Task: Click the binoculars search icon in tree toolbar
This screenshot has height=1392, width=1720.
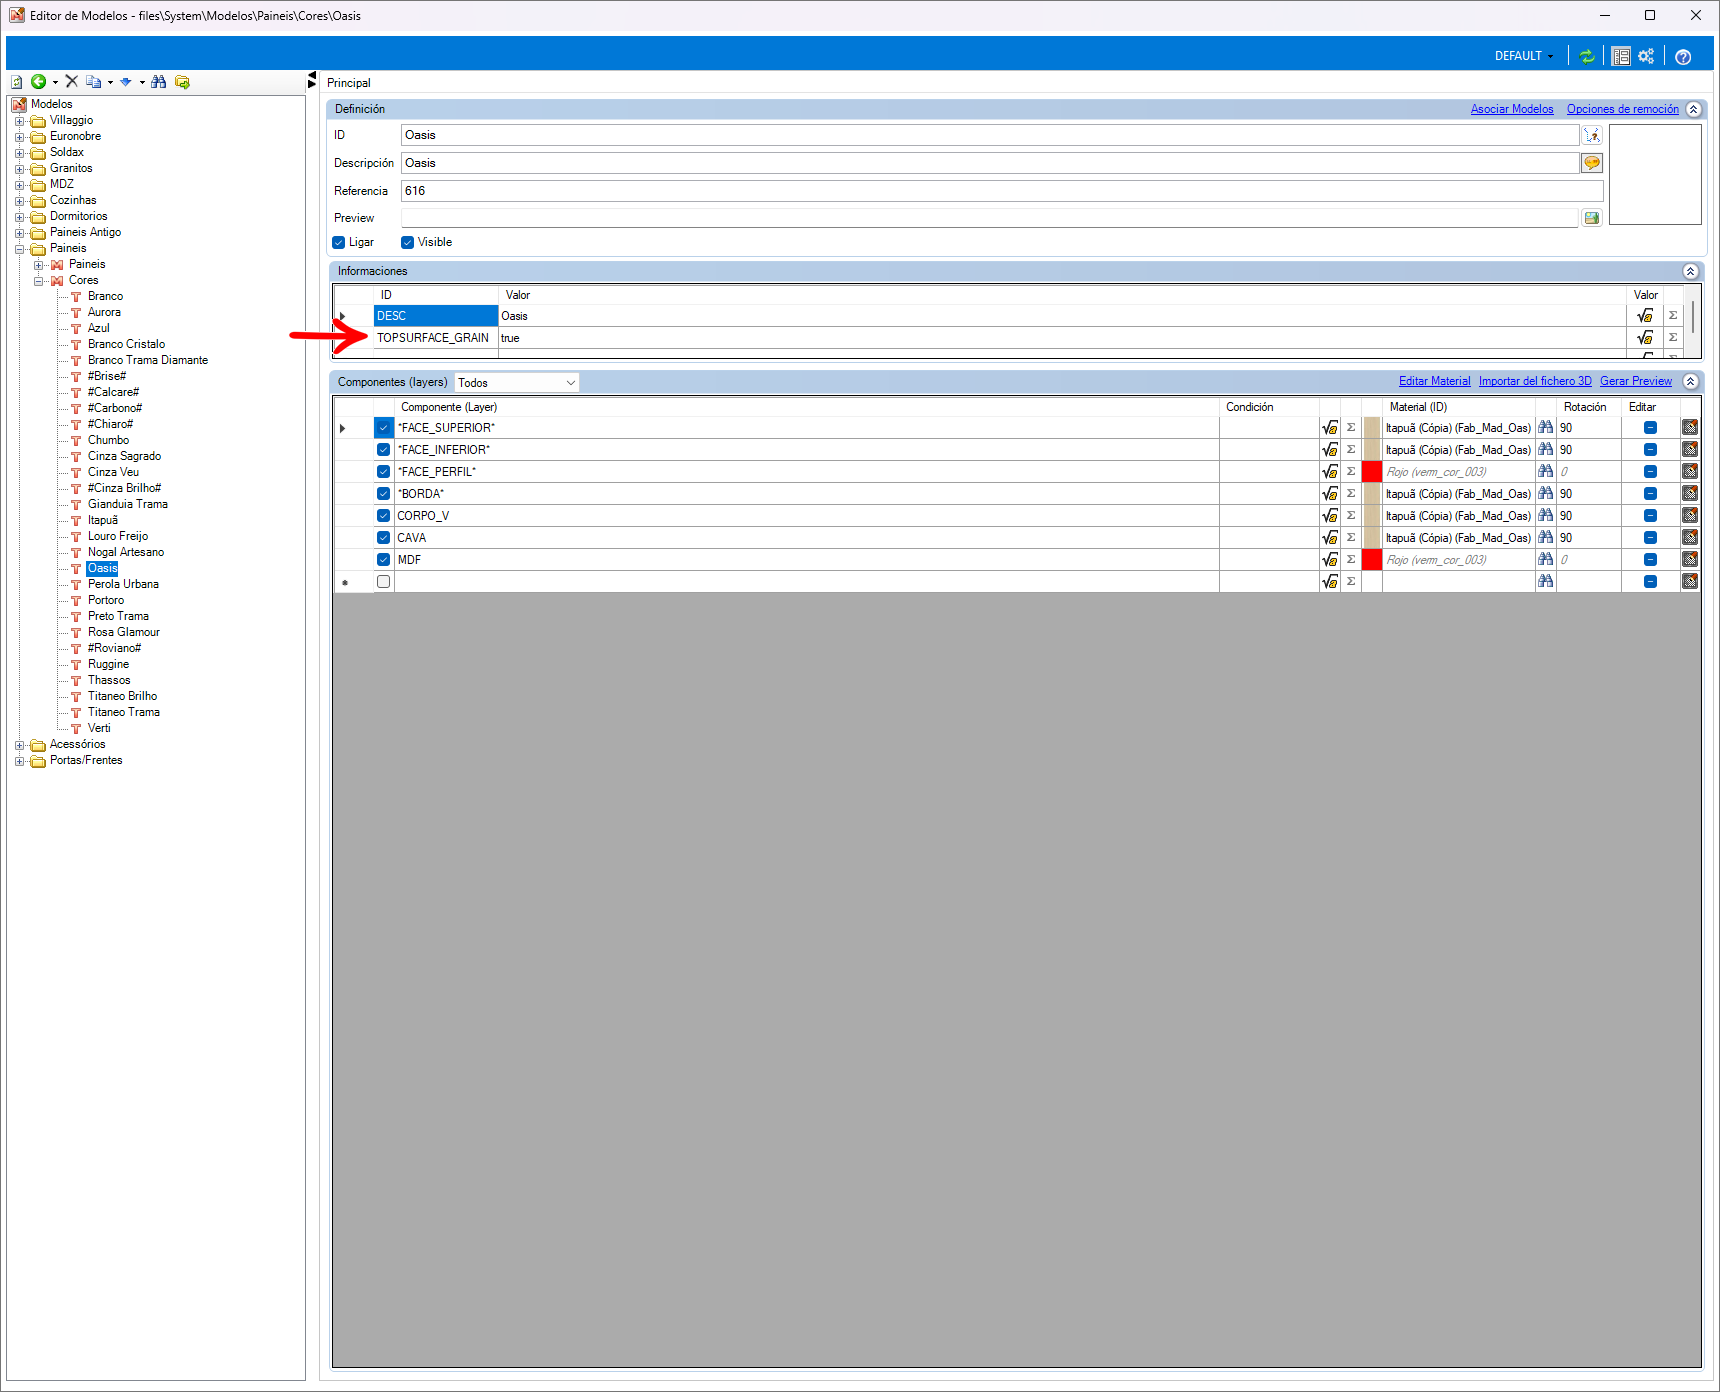Action: point(159,82)
